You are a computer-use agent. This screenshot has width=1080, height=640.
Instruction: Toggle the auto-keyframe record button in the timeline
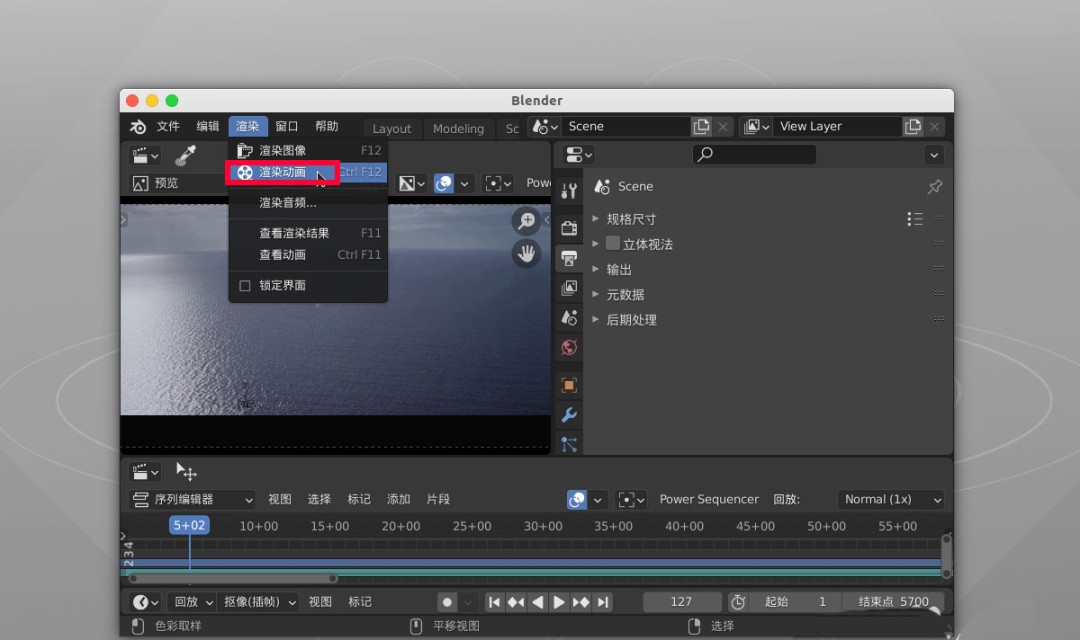447,602
